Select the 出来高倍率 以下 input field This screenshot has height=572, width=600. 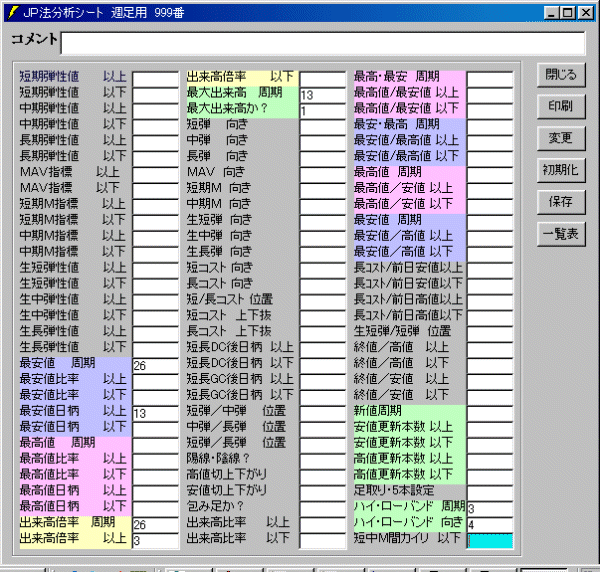pyautogui.click(x=323, y=79)
